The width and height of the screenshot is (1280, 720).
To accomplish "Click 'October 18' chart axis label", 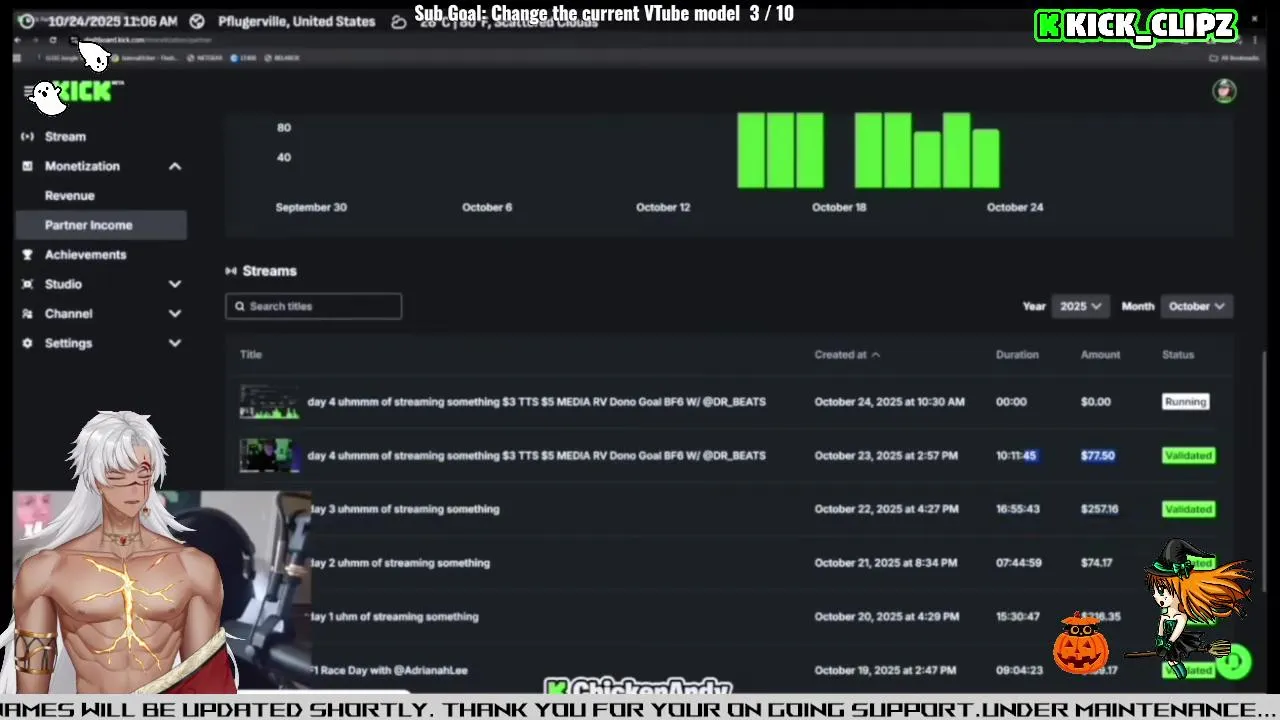I will click(839, 207).
